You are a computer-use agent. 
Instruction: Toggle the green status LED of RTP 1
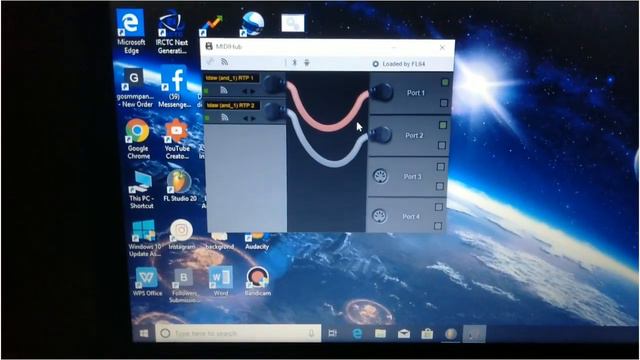coord(206,91)
